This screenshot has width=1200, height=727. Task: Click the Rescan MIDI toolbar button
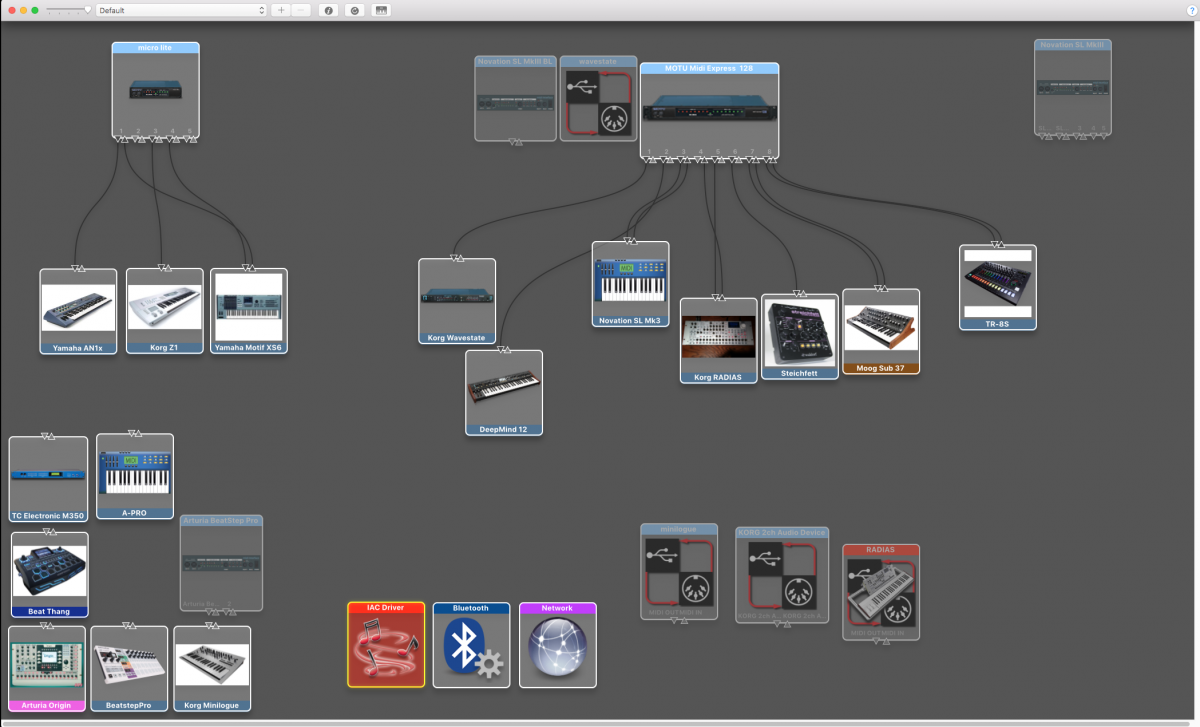coord(354,10)
